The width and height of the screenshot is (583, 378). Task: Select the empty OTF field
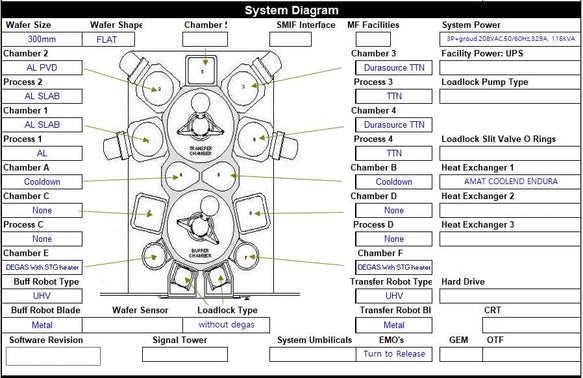(x=532, y=354)
